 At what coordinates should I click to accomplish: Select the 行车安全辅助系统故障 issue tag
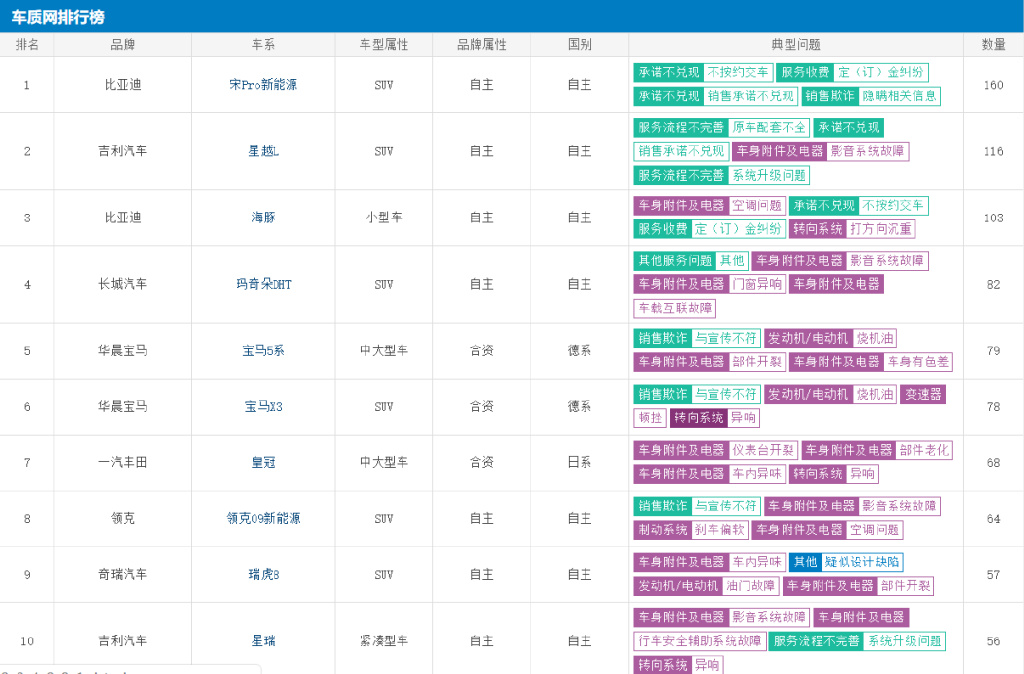tap(699, 641)
